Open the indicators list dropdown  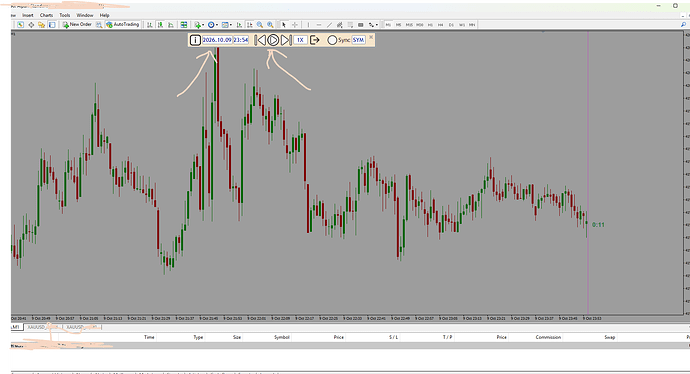pyautogui.click(x=199, y=25)
